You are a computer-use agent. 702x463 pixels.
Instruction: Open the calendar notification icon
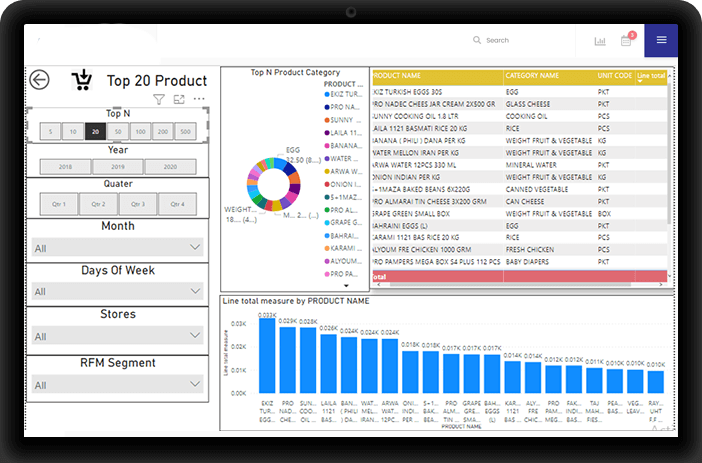coord(626,41)
